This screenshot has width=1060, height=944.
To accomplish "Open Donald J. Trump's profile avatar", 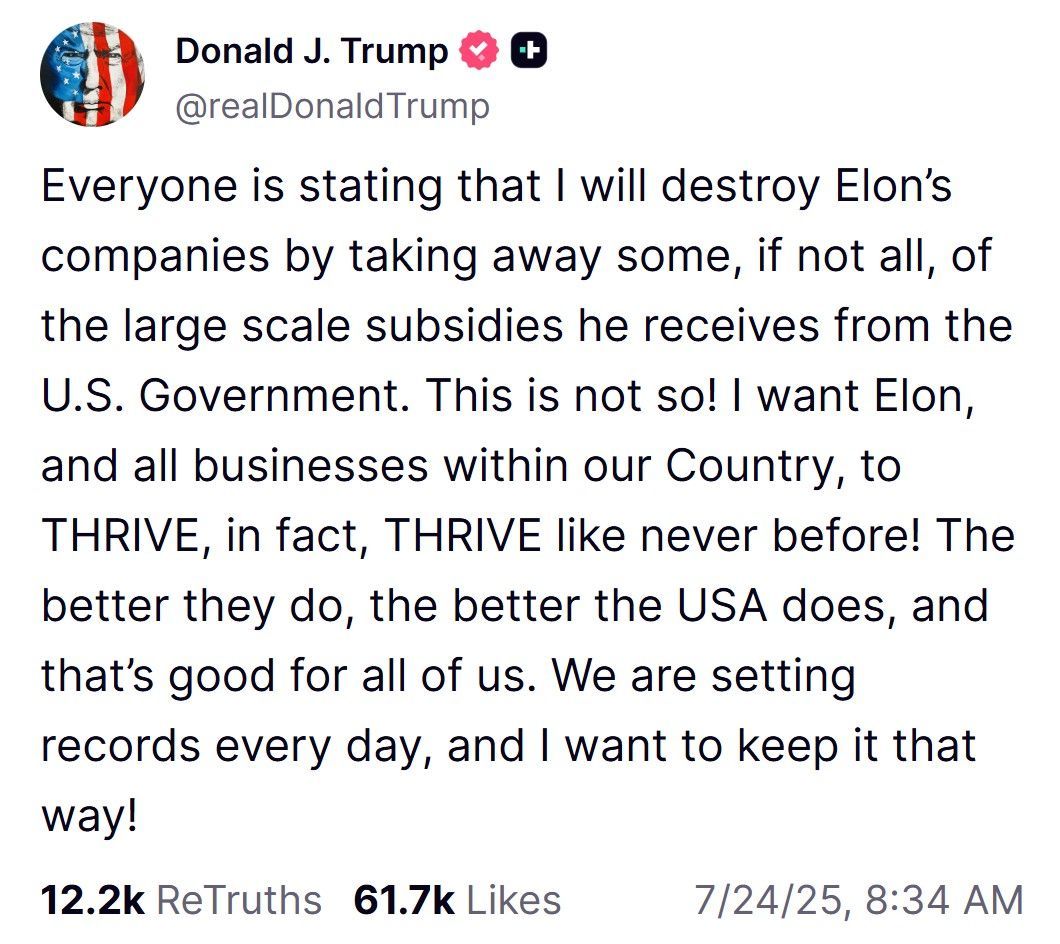I will (x=92, y=75).
